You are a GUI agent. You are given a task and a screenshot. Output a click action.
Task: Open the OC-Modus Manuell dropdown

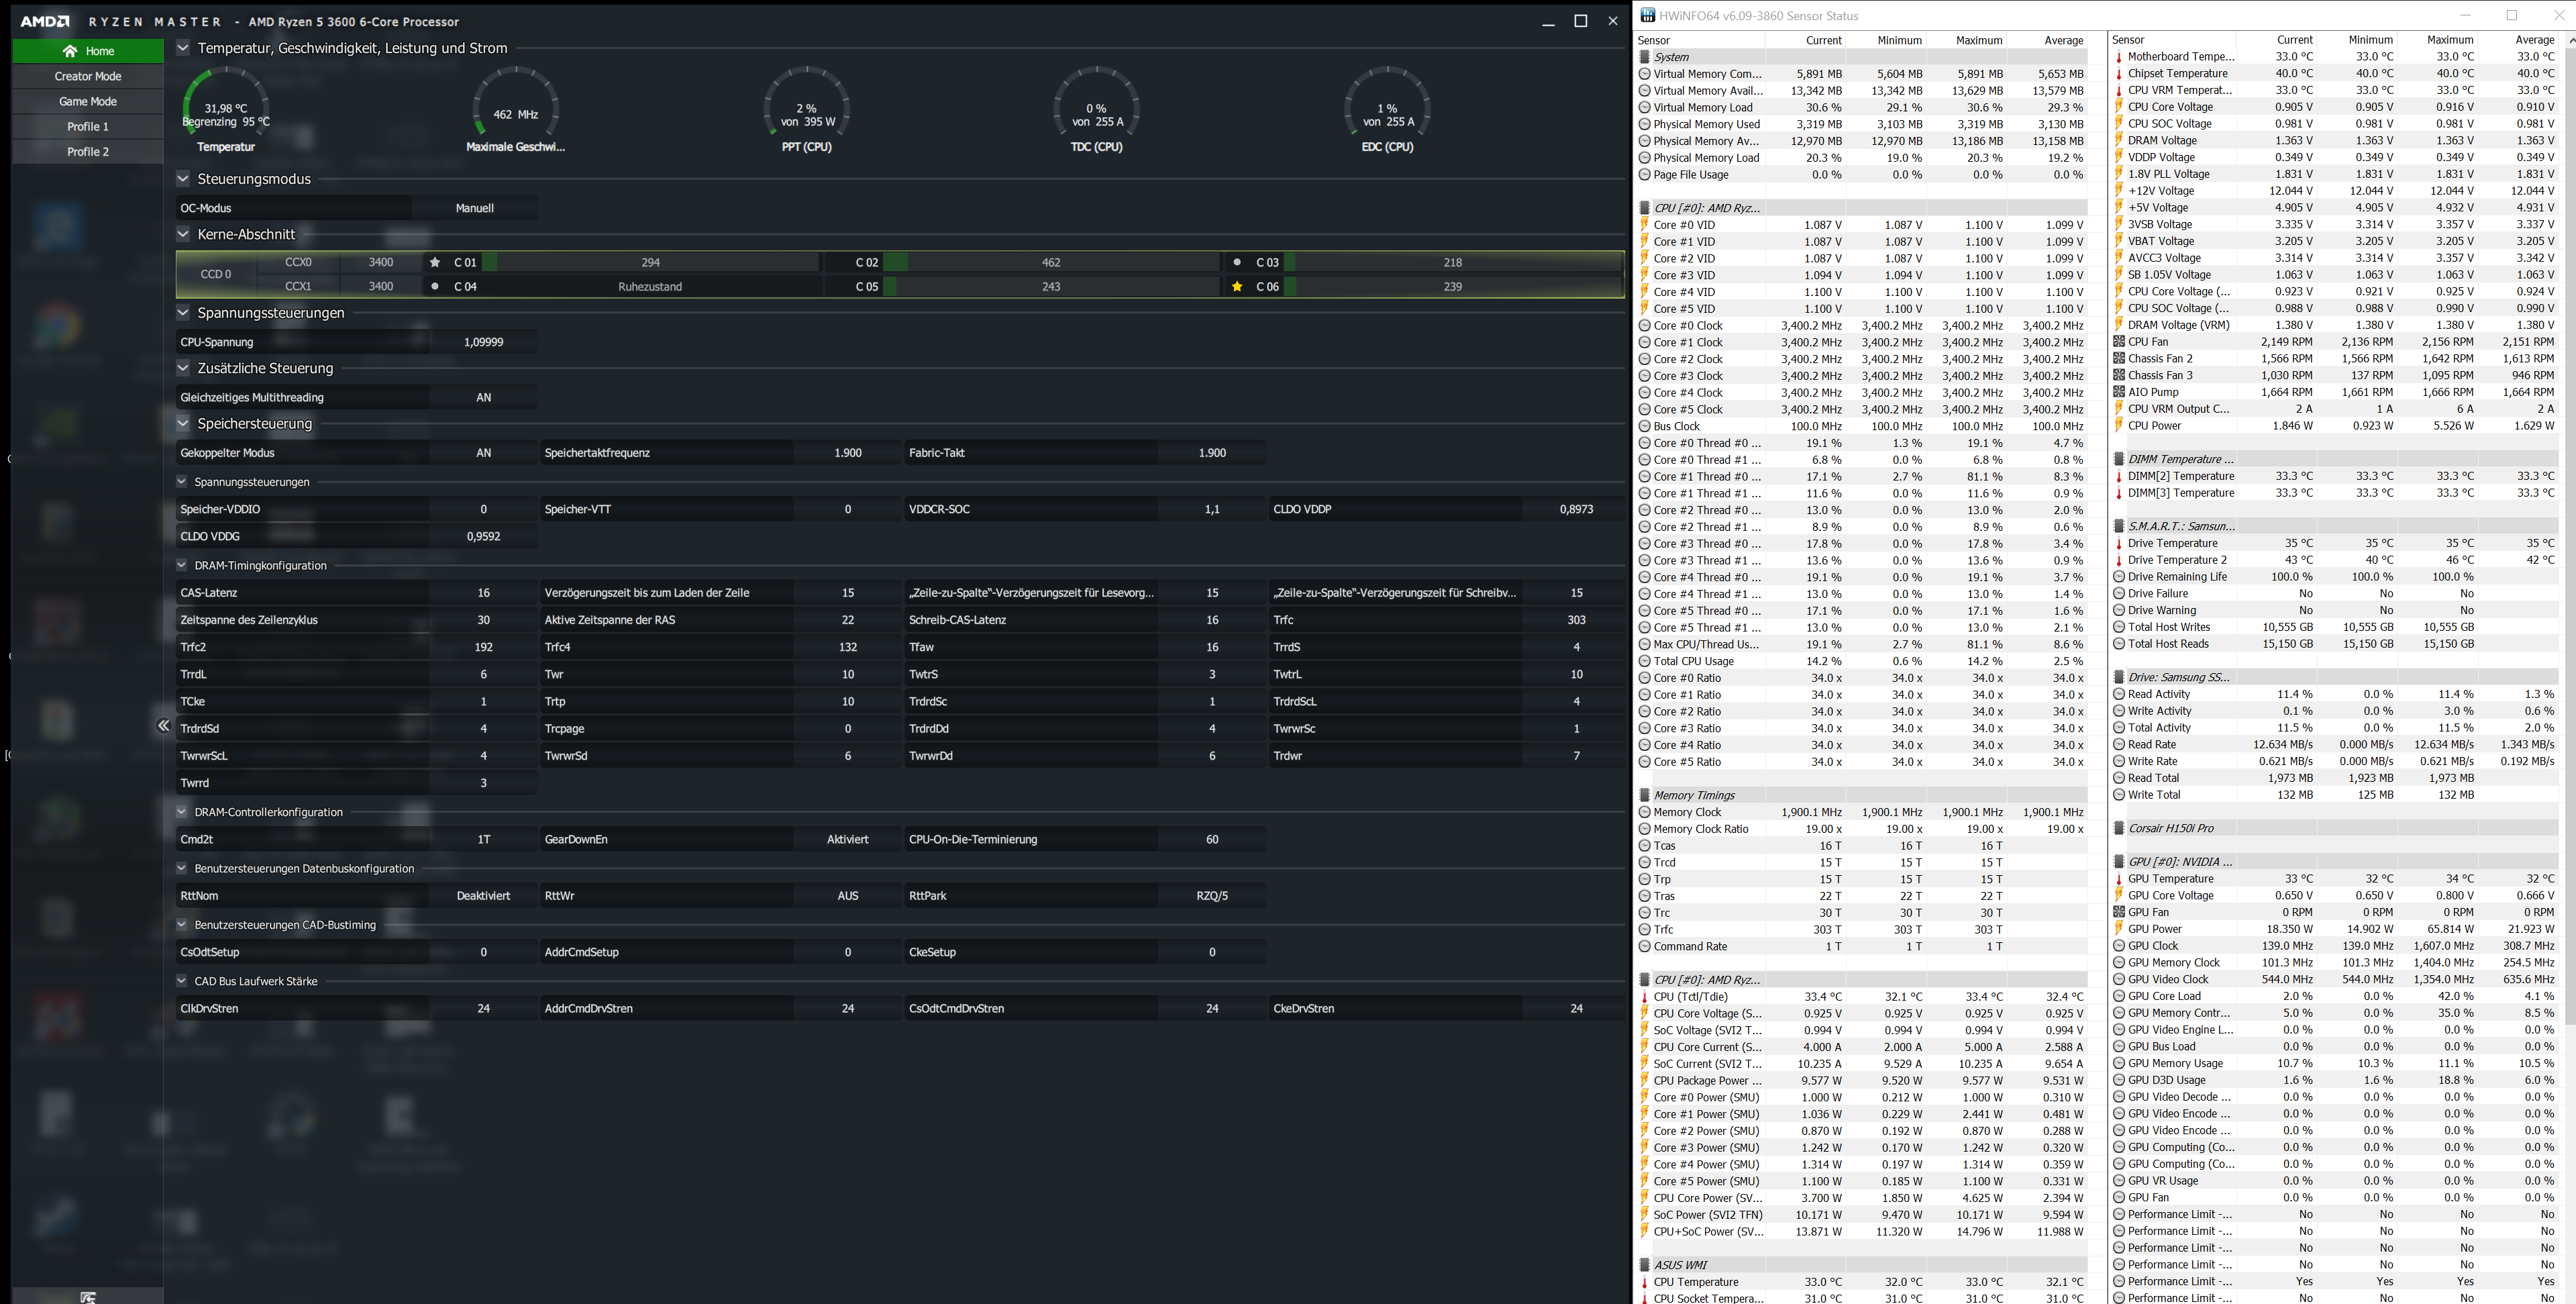click(x=475, y=208)
